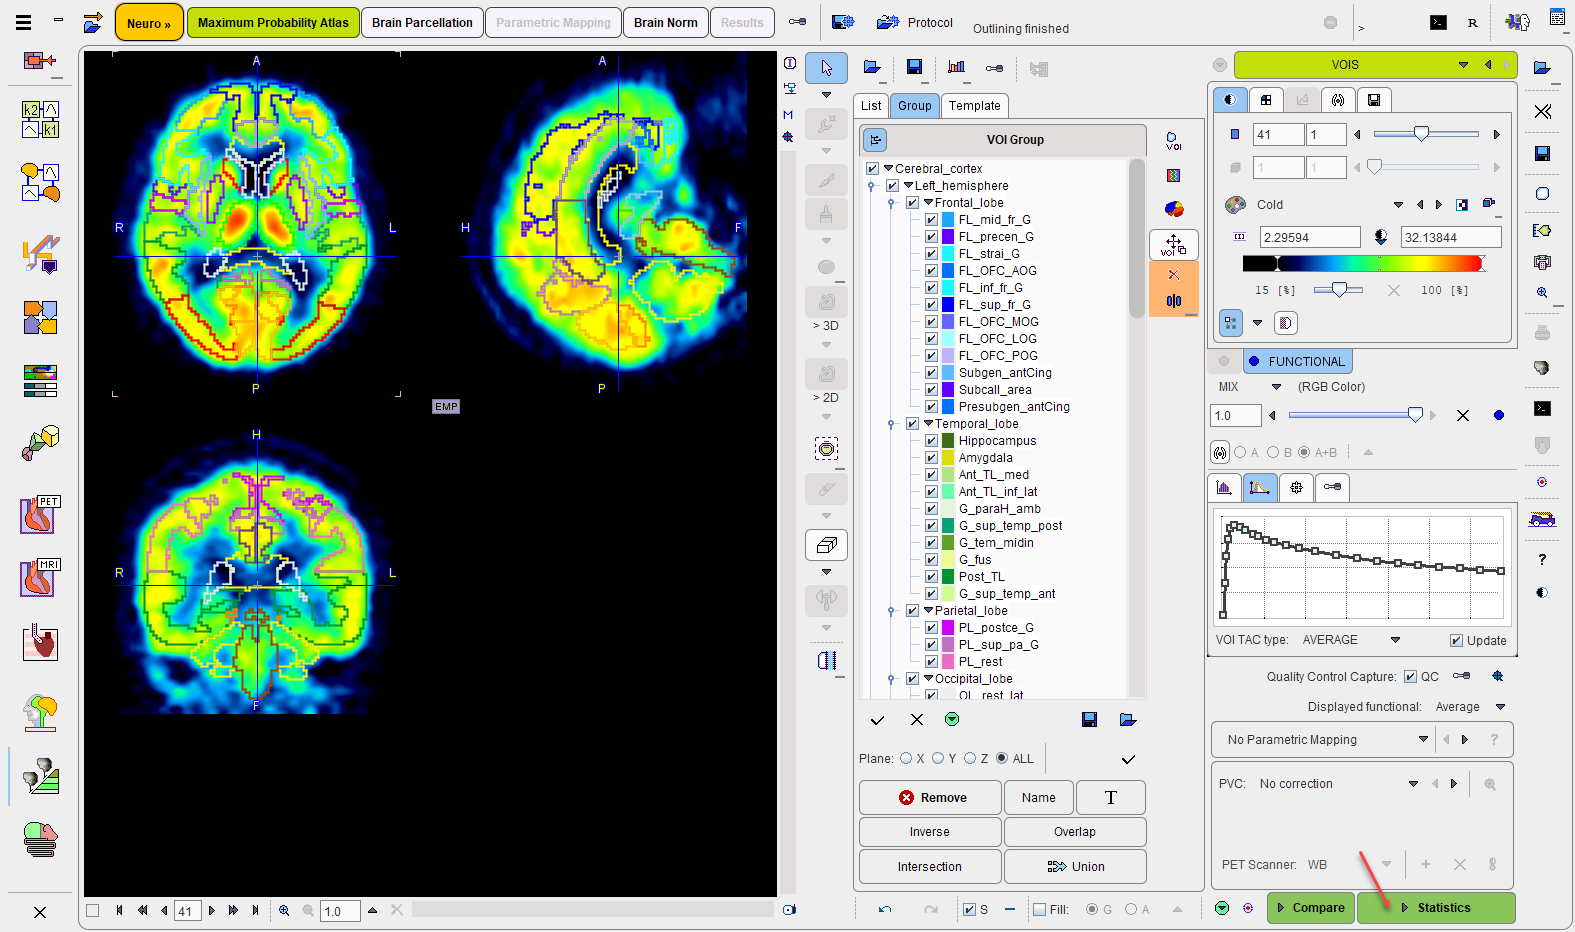Click the Intersection button
Screen dimensions: 1575x932
click(930, 867)
